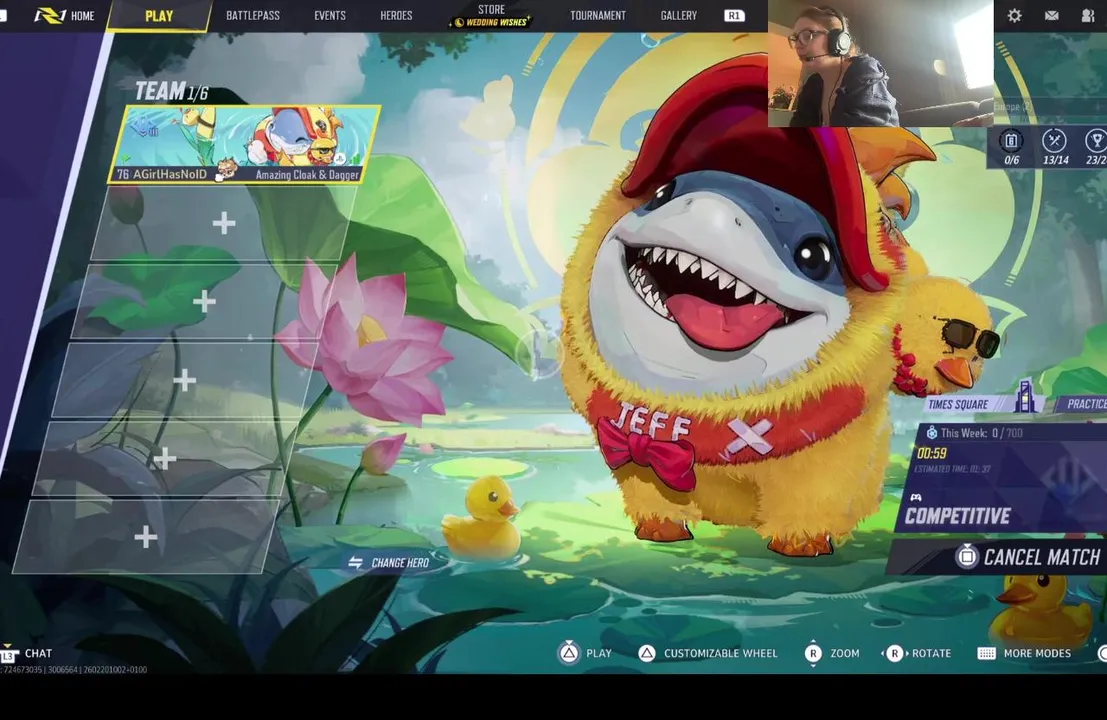Click the More Modes touchpad icon

(x=986, y=654)
